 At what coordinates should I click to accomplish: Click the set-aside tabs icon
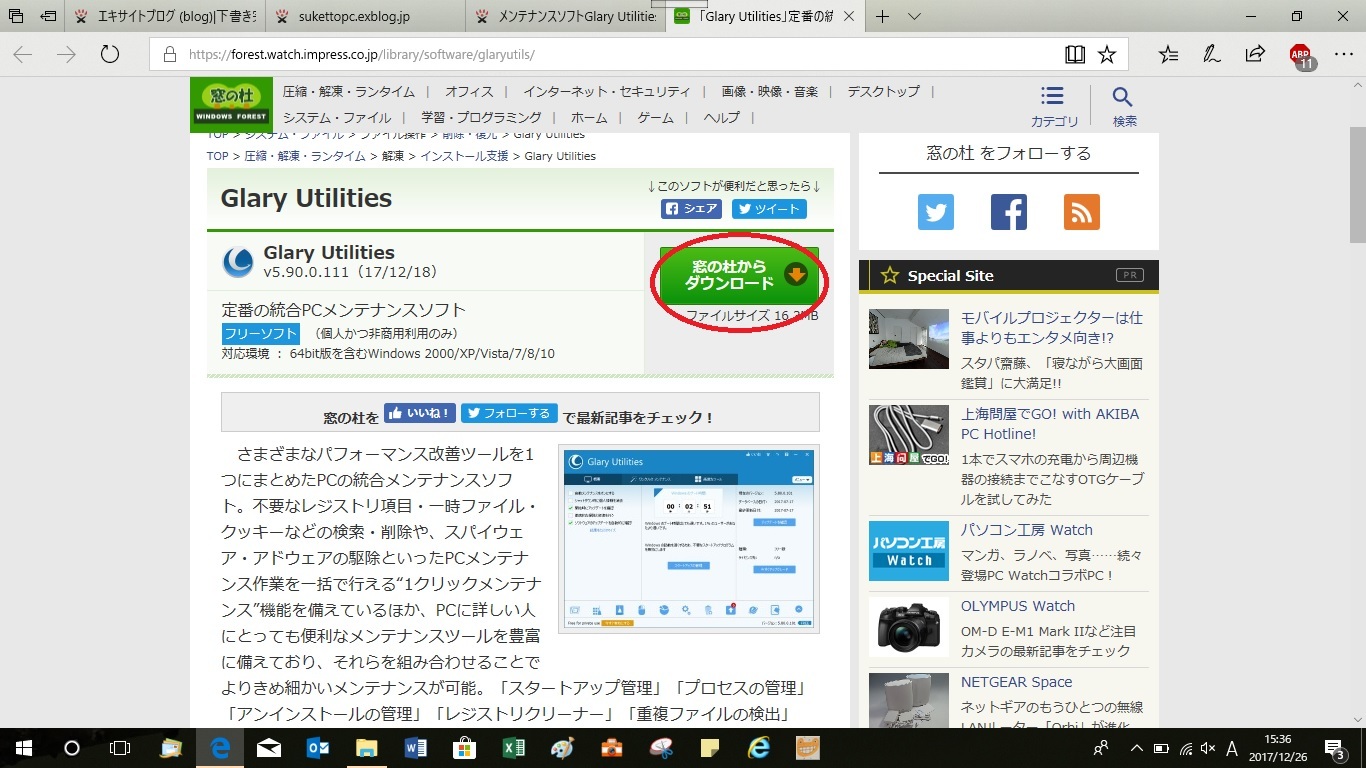[16, 16]
